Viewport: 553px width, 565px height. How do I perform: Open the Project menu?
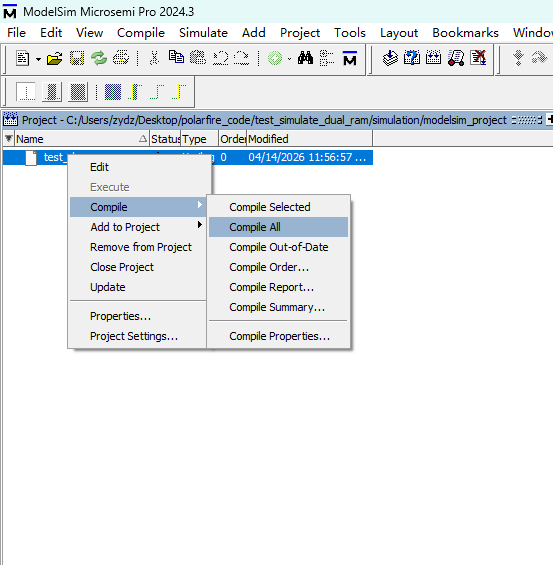[300, 33]
